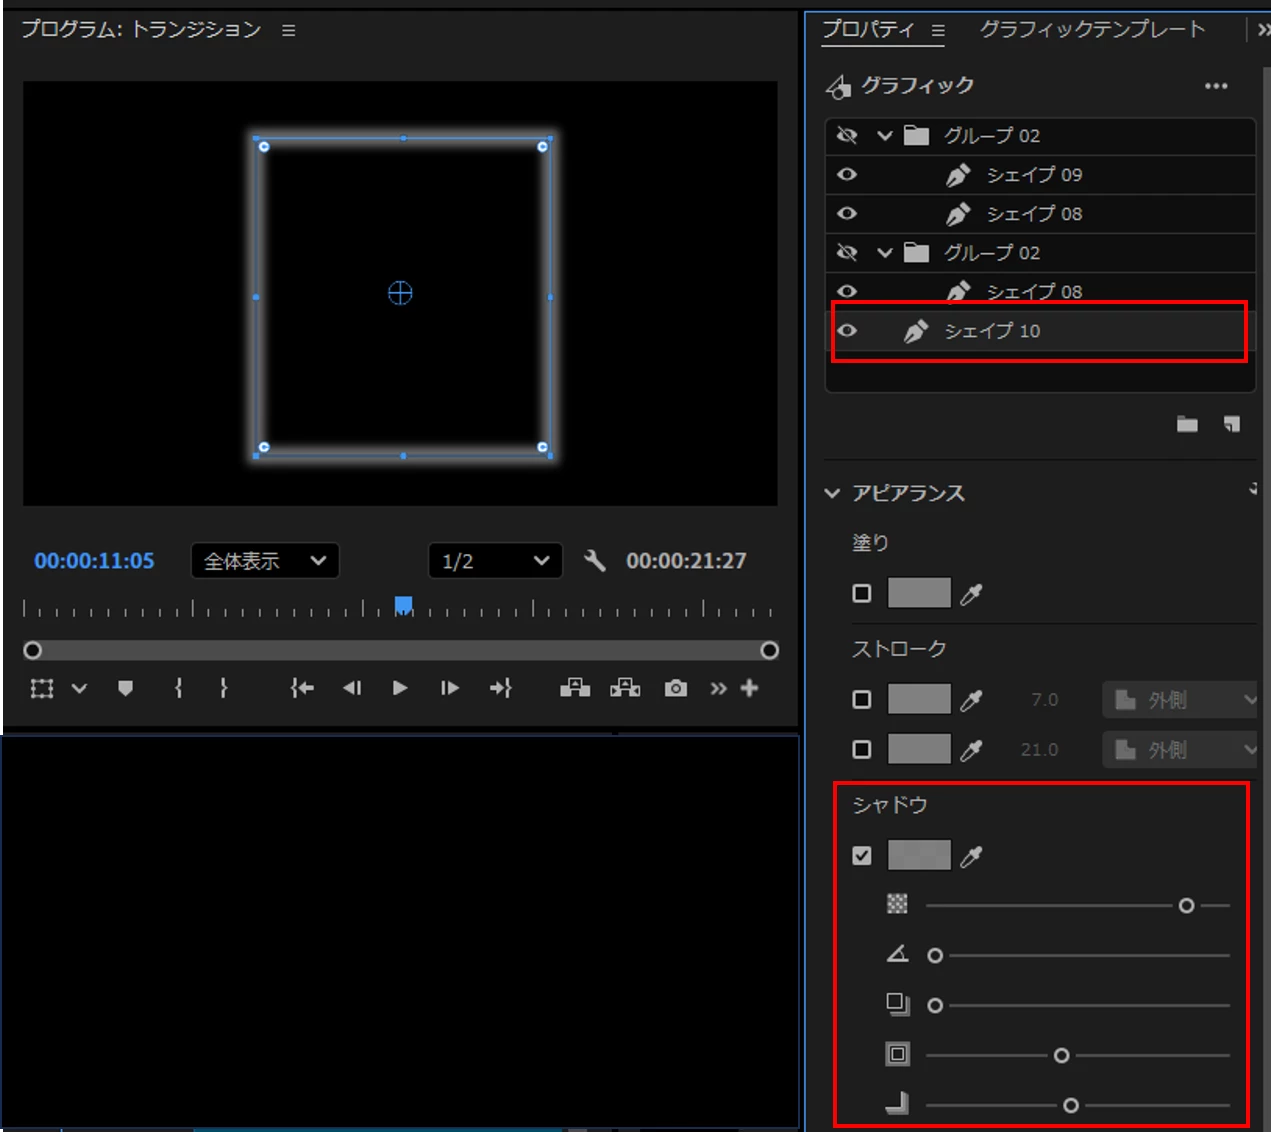This screenshot has width=1271, height=1132.
Task: Show the first グループ 02 hidden layer
Action: click(x=847, y=135)
